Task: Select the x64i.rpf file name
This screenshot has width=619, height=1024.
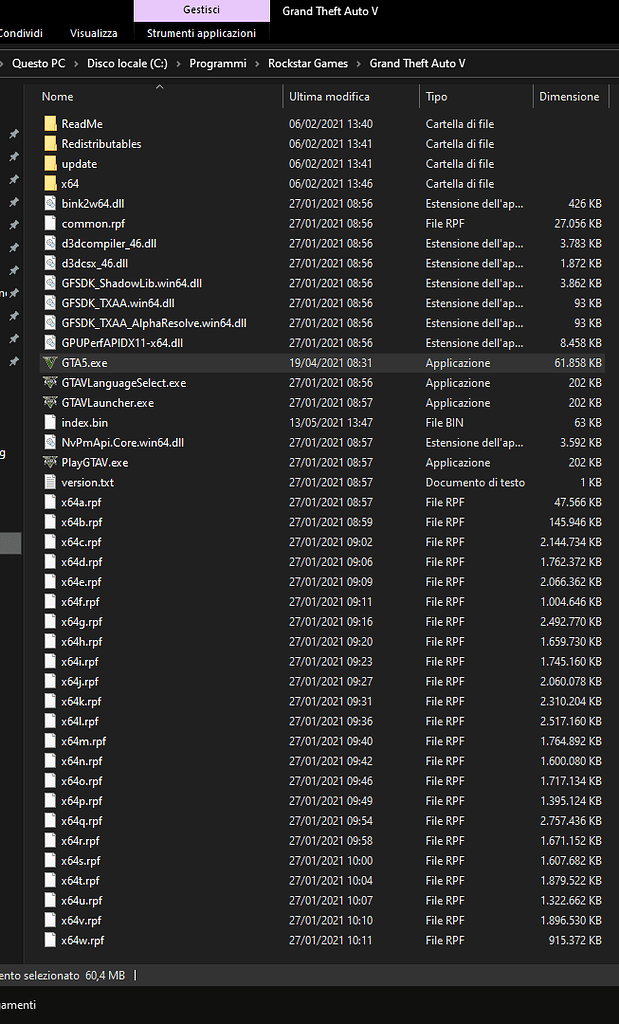Action: [80, 662]
